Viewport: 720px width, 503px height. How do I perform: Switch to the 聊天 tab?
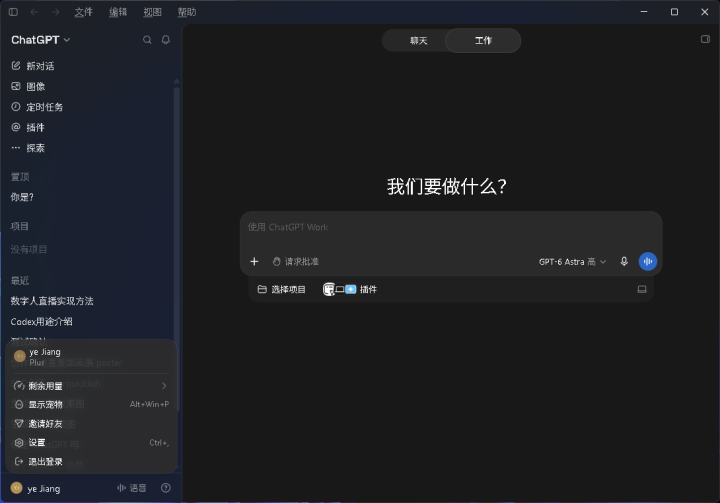pos(418,40)
